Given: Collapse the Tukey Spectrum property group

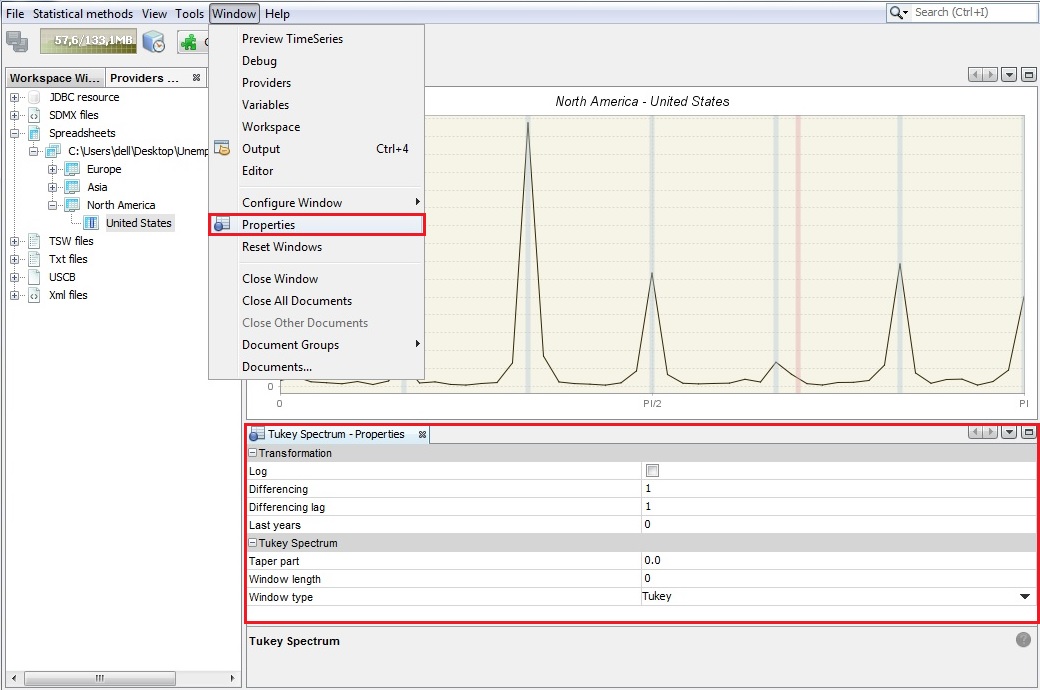Looking at the screenshot, I should click(x=253, y=543).
